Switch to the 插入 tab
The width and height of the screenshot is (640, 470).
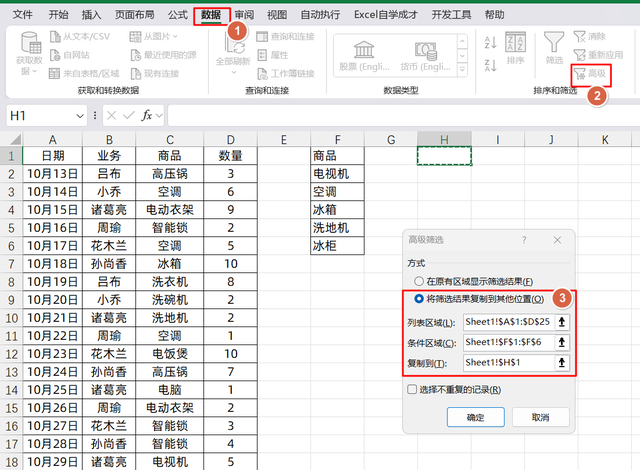pyautogui.click(x=91, y=15)
